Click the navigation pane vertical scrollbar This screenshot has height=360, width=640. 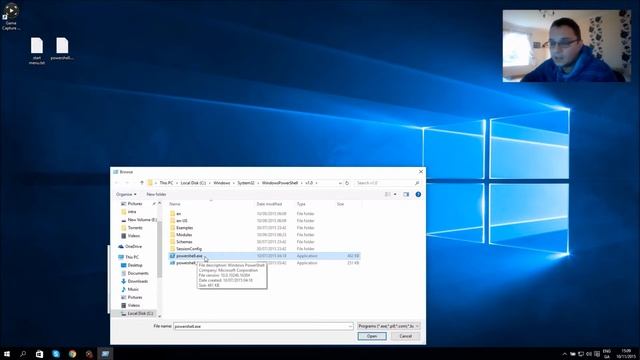point(160,249)
